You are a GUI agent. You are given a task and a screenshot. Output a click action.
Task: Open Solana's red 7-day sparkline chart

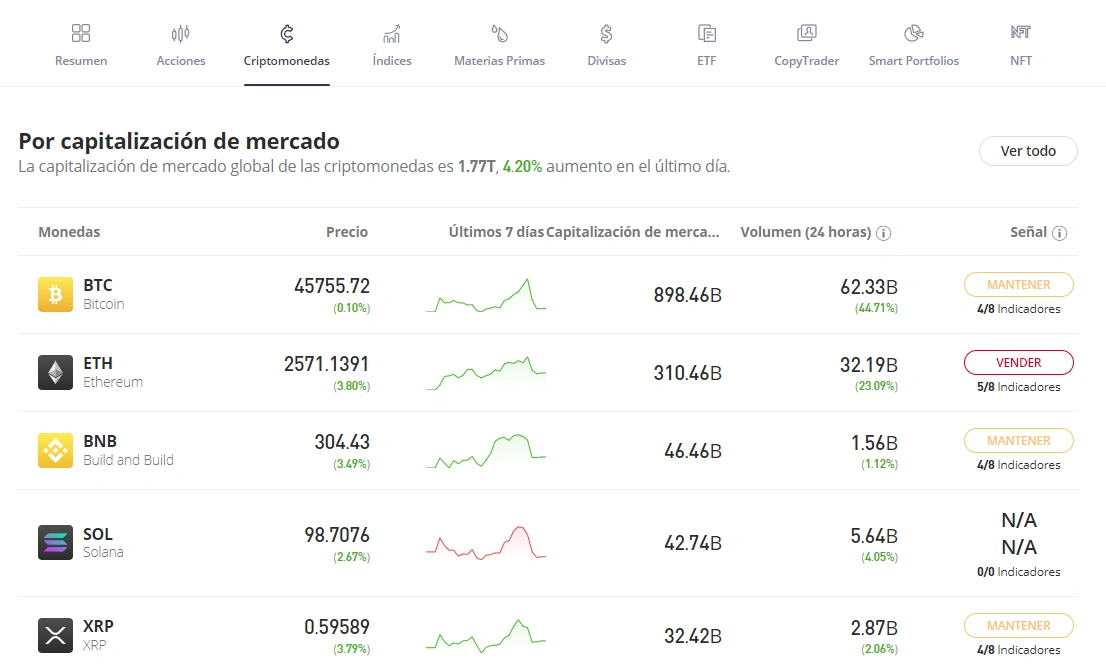486,543
